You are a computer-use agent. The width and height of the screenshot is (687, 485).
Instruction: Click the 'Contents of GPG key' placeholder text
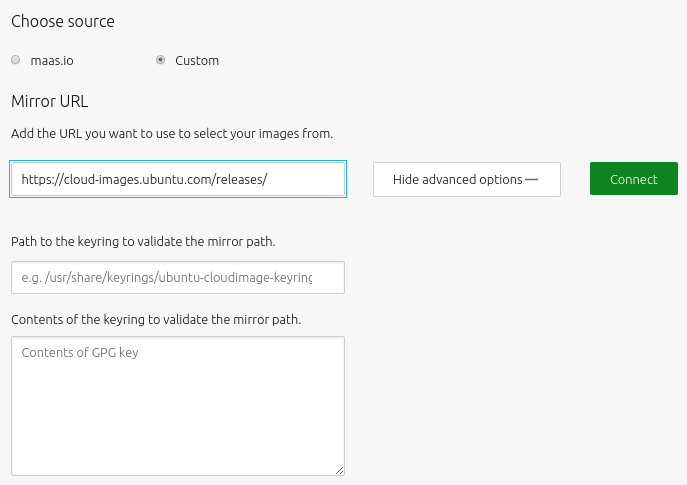point(80,353)
